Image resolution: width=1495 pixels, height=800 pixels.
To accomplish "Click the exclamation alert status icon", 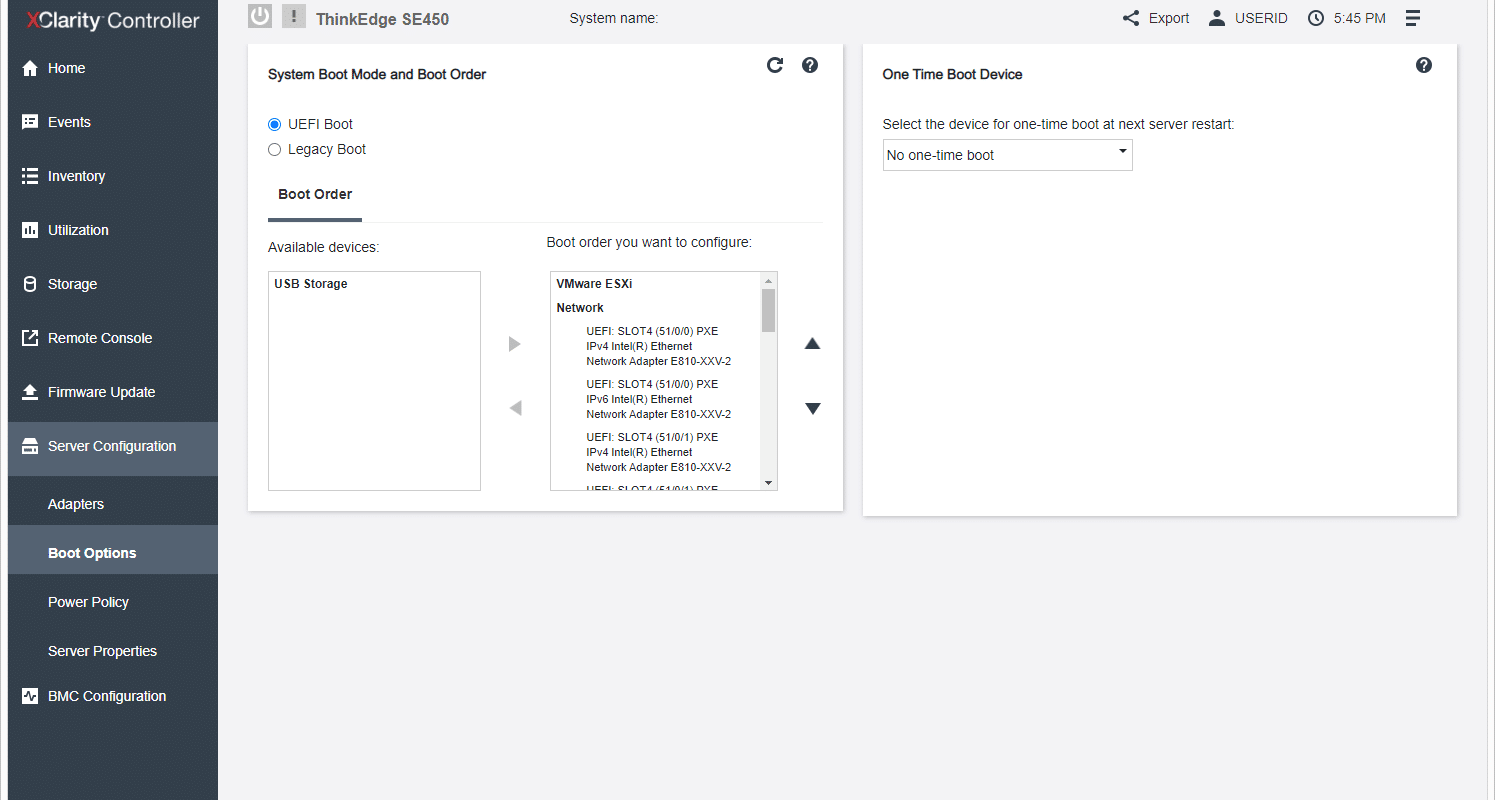I will pos(294,16).
